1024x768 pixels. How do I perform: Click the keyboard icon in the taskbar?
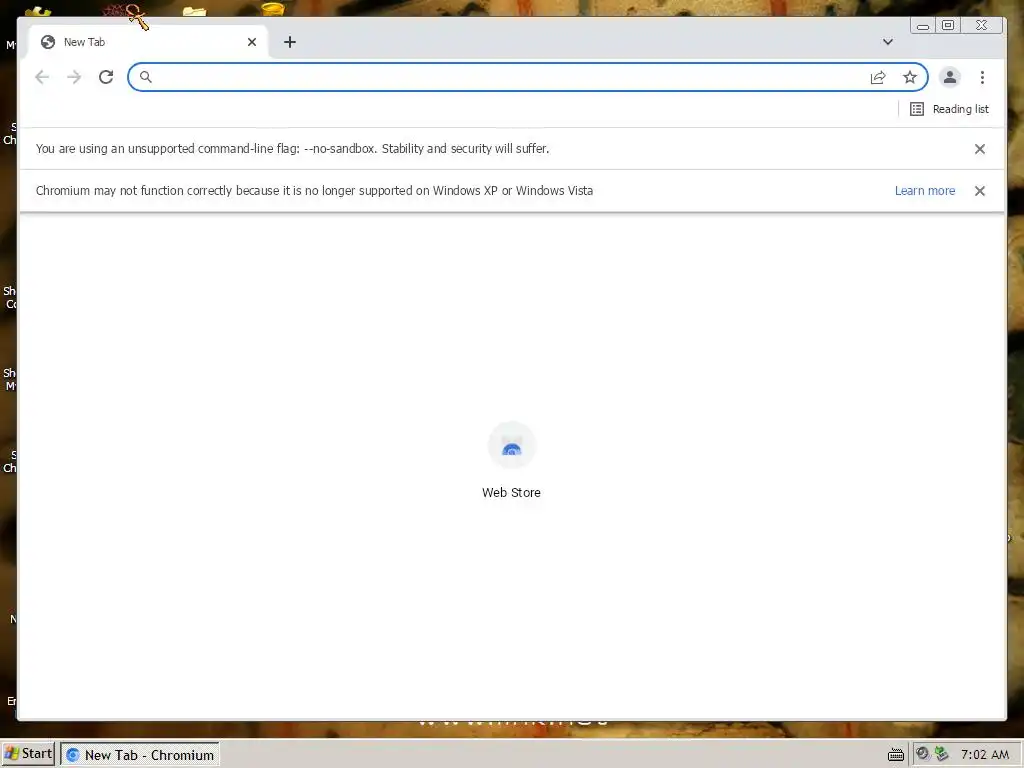(896, 755)
